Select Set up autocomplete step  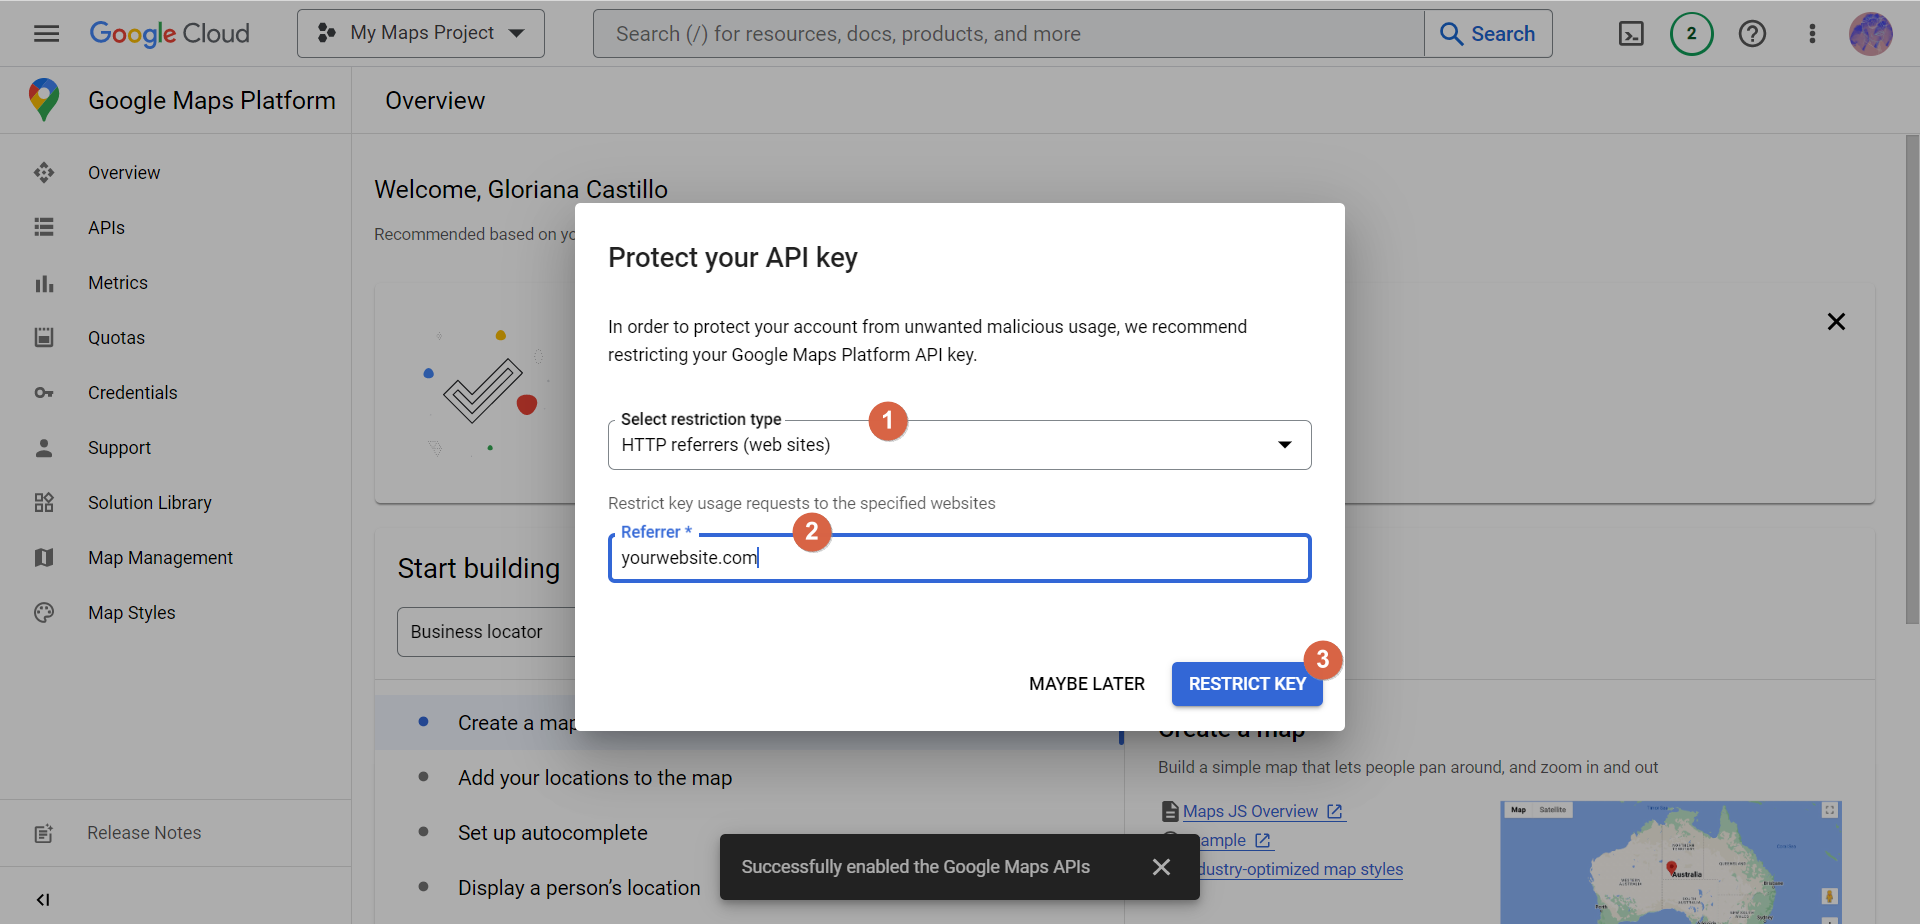(x=553, y=833)
